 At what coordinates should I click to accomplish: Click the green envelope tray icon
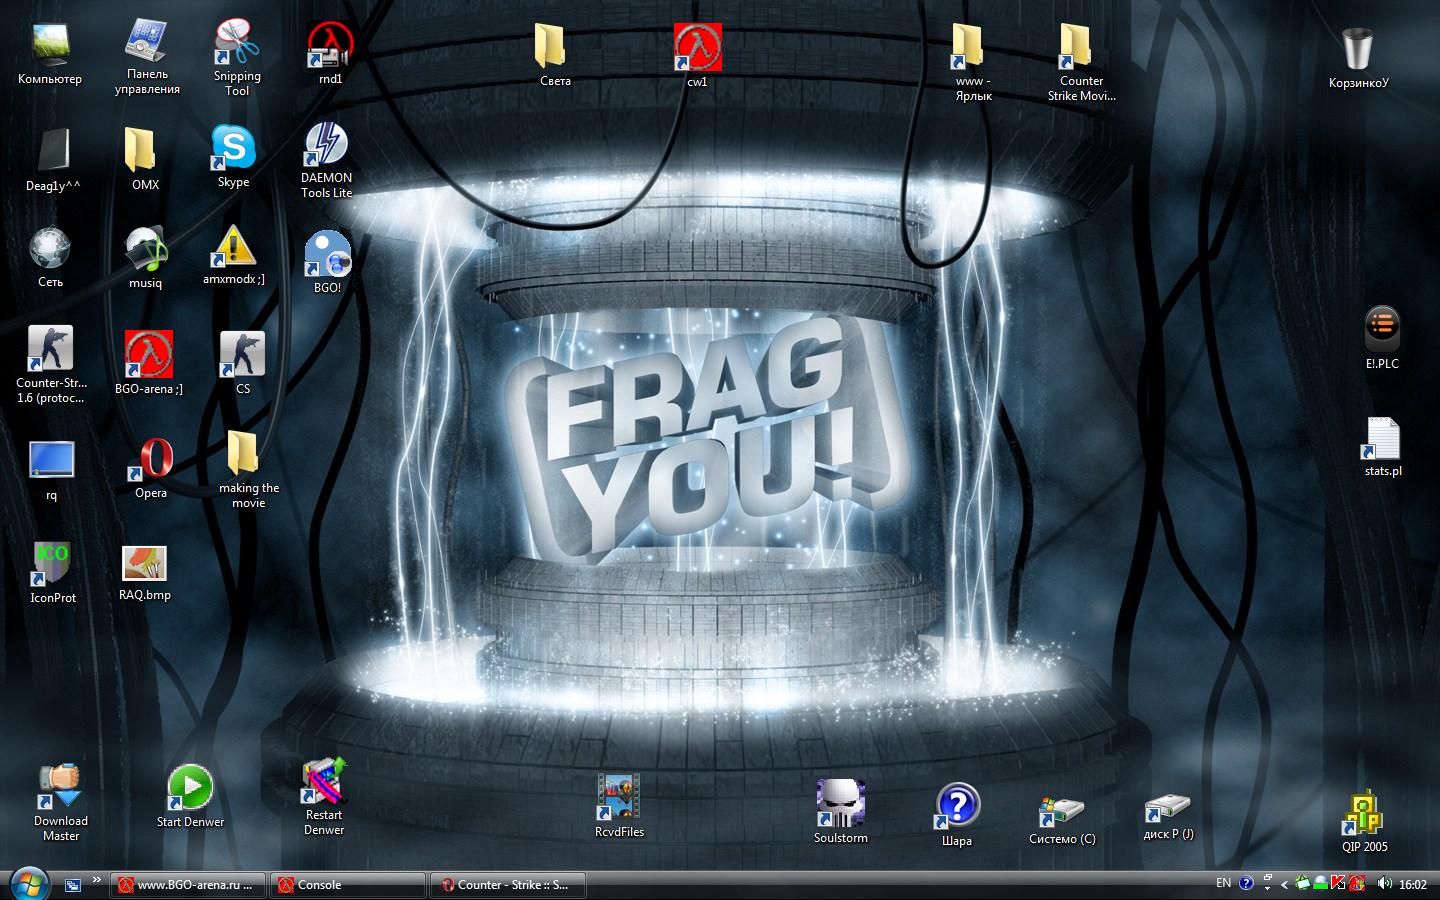[1303, 883]
